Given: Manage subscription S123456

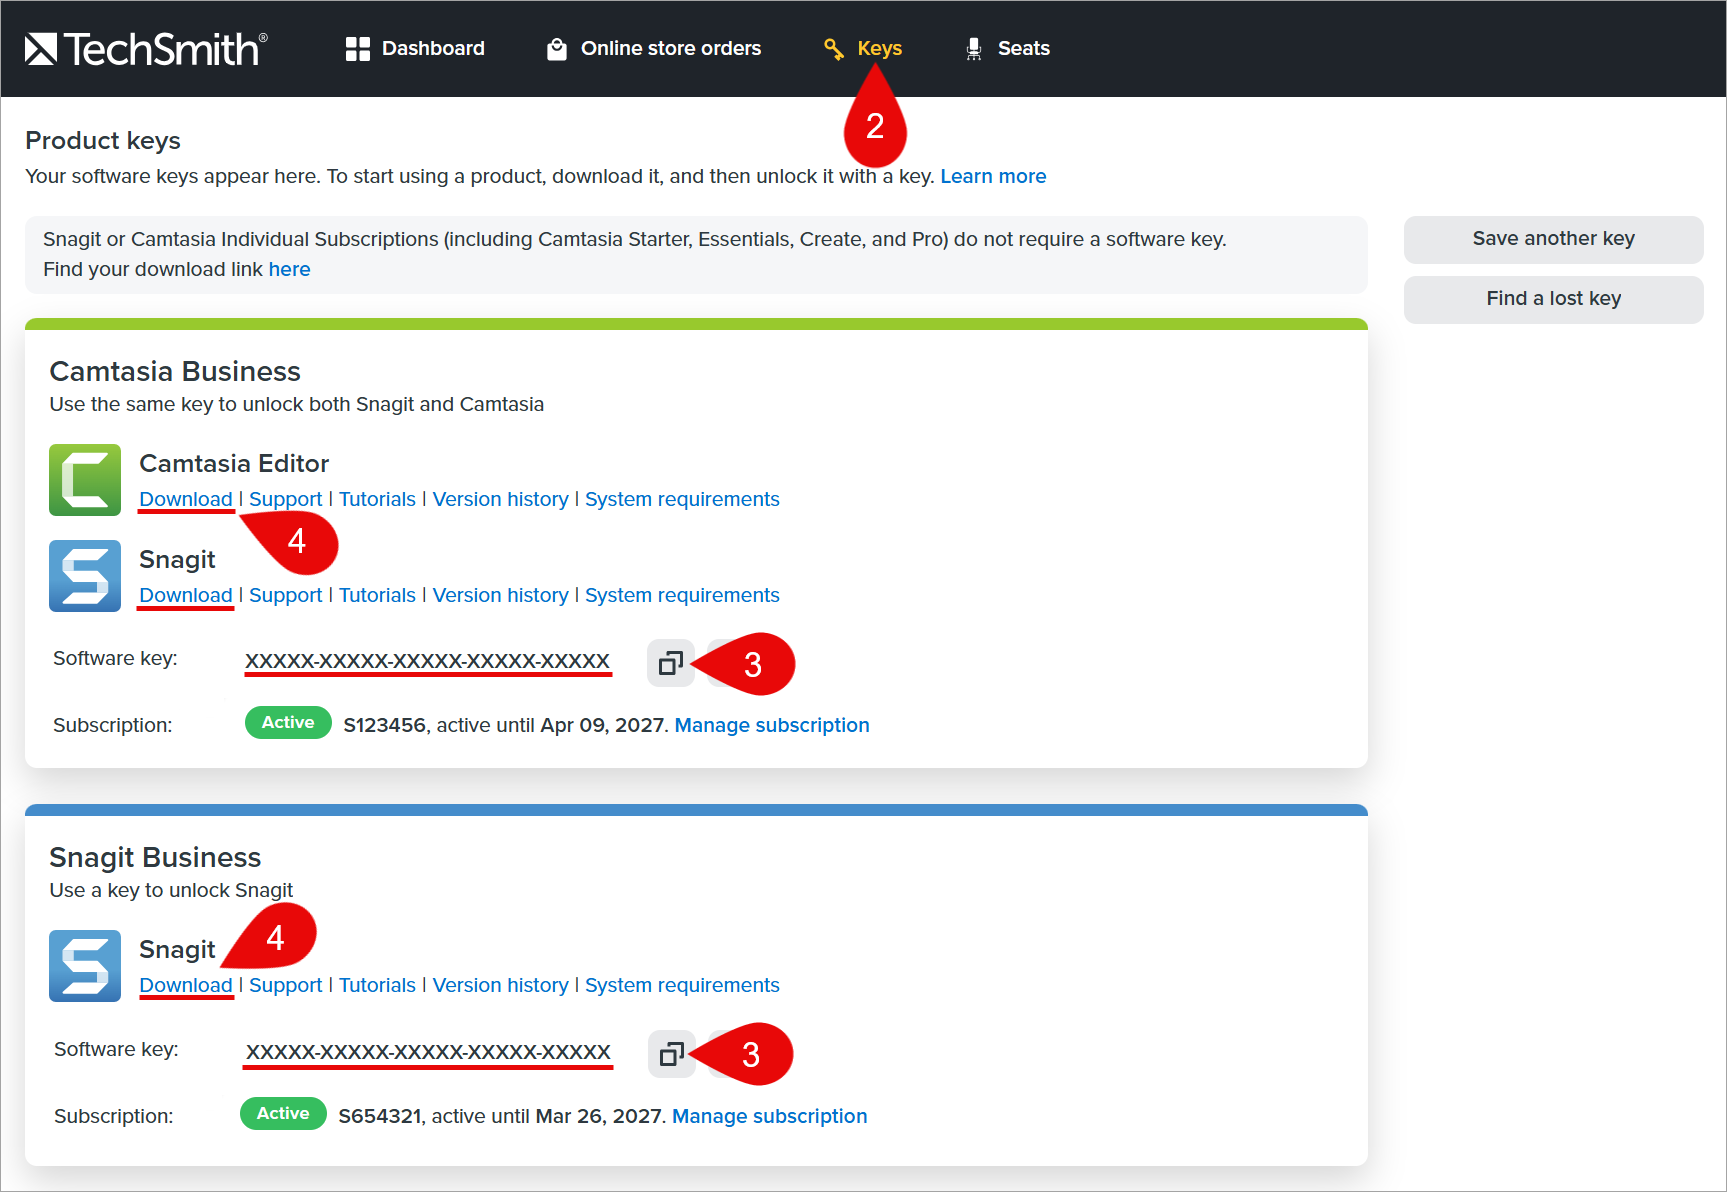Looking at the screenshot, I should coord(772,725).
